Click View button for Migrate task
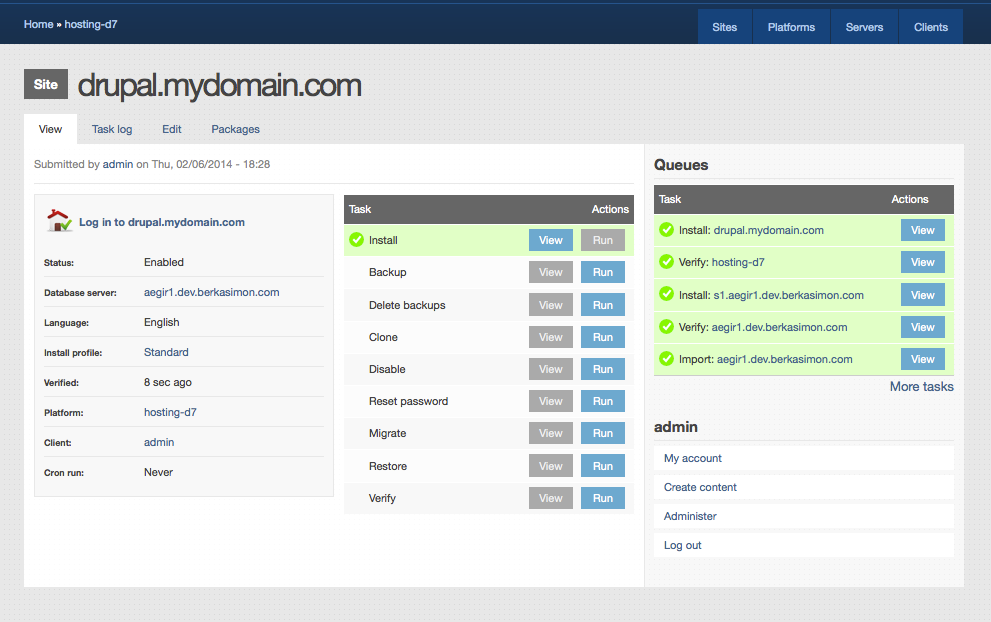This screenshot has width=991, height=622. tap(550, 433)
